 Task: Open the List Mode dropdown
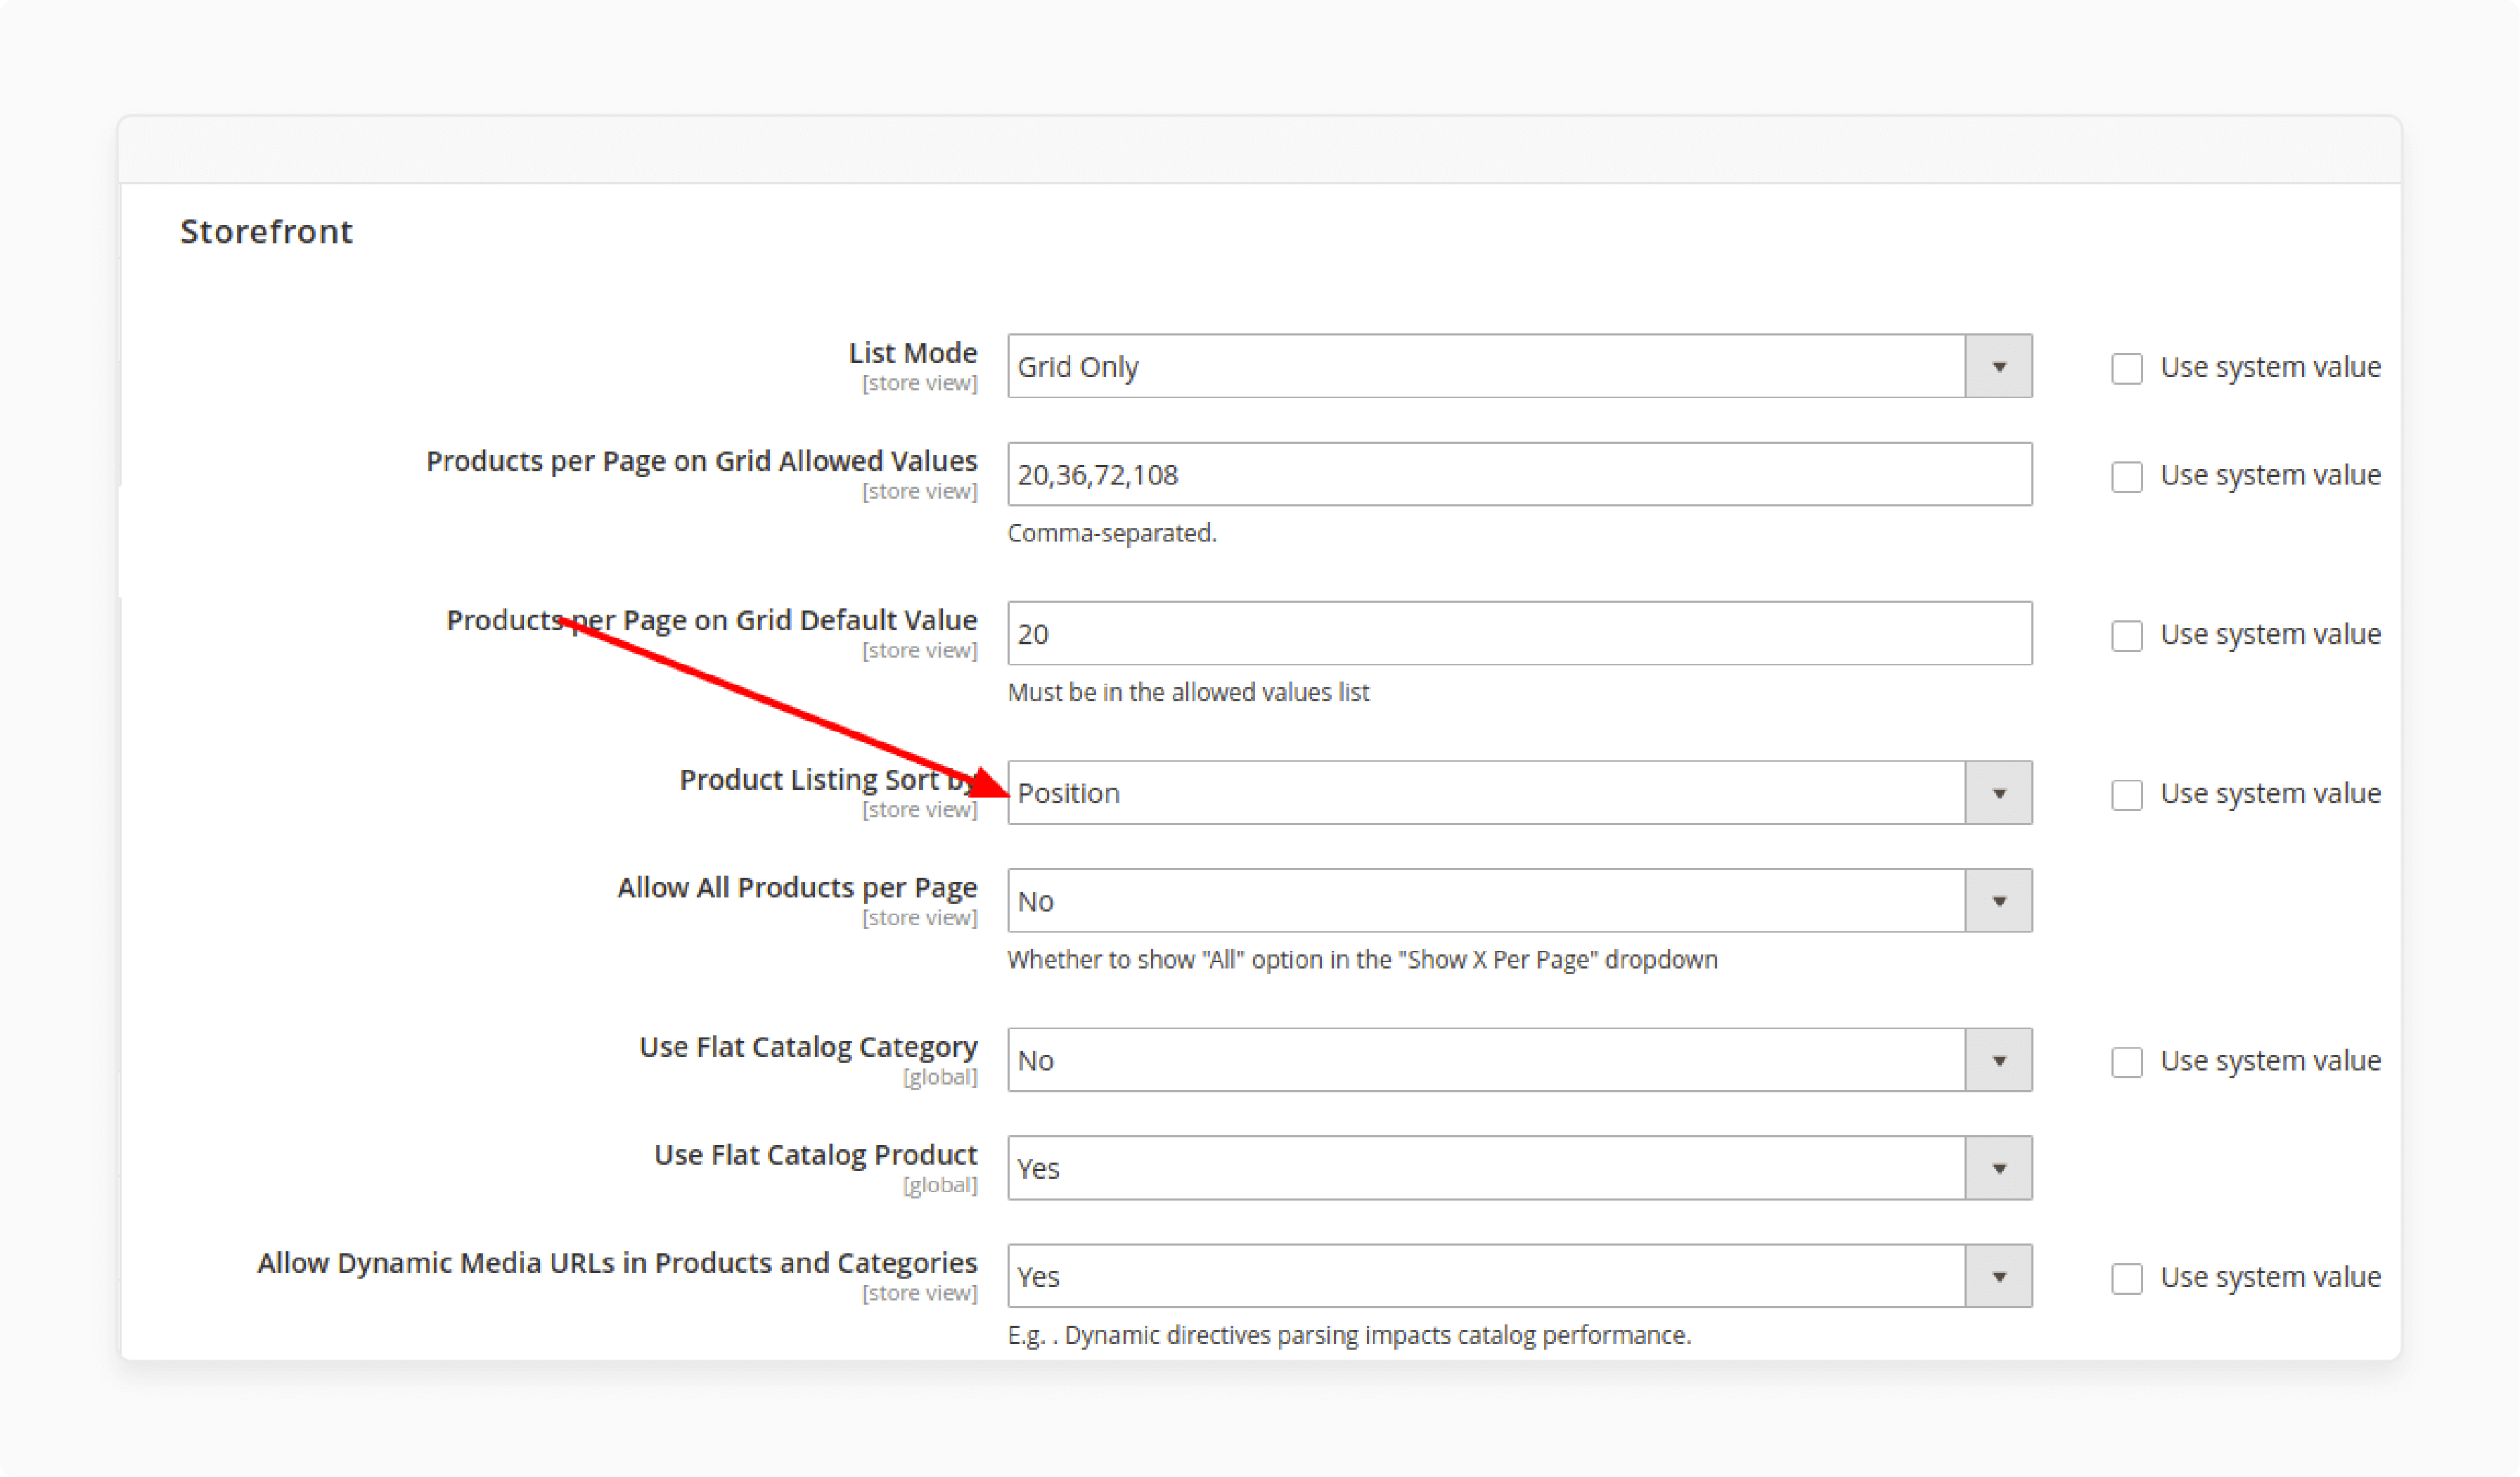(1519, 366)
